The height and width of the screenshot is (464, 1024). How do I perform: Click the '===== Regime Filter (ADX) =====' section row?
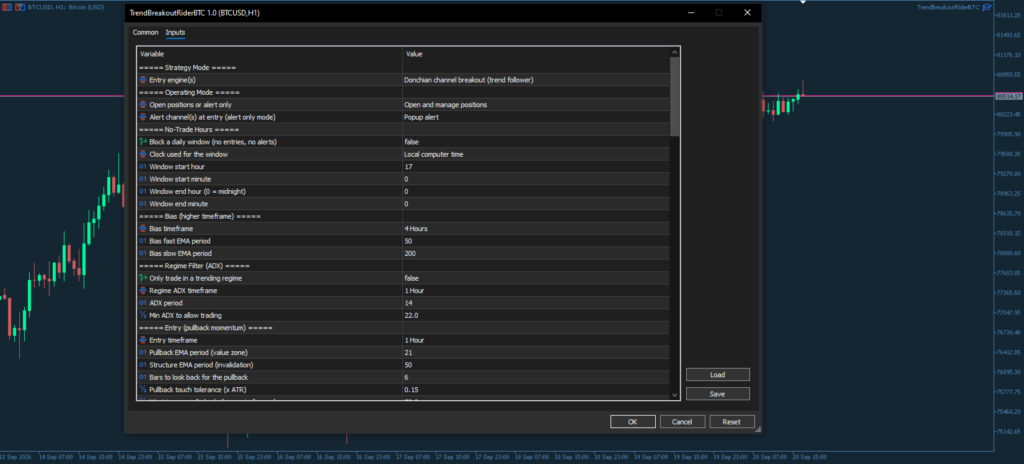(404, 265)
